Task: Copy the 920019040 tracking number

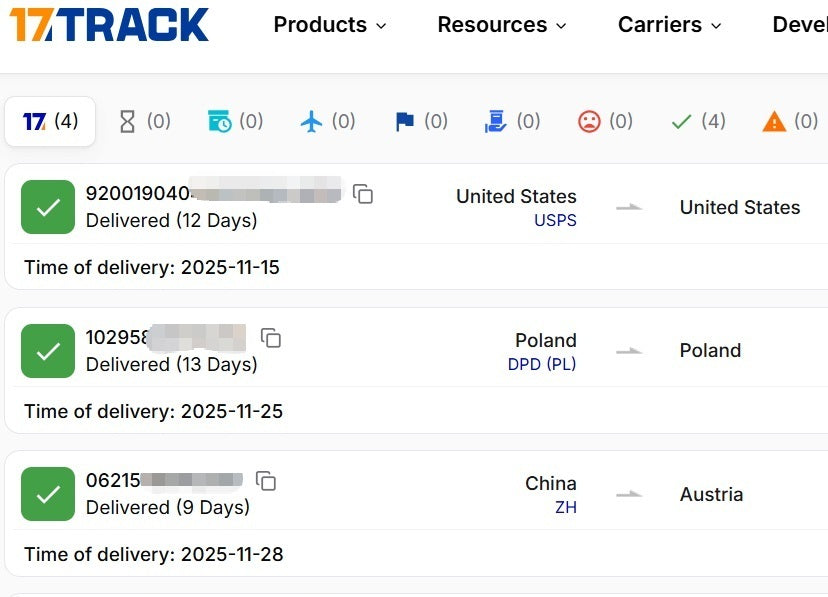Action: point(363,194)
